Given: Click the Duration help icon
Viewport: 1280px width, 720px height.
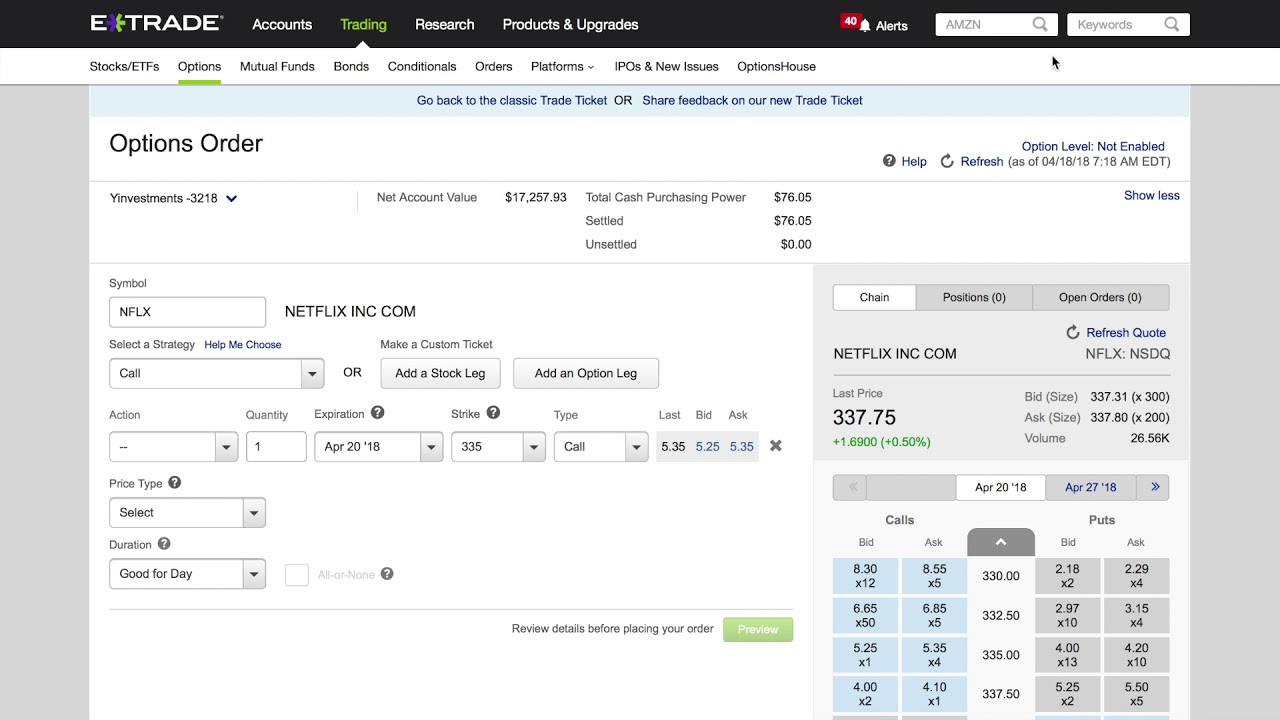Looking at the screenshot, I should coord(164,544).
